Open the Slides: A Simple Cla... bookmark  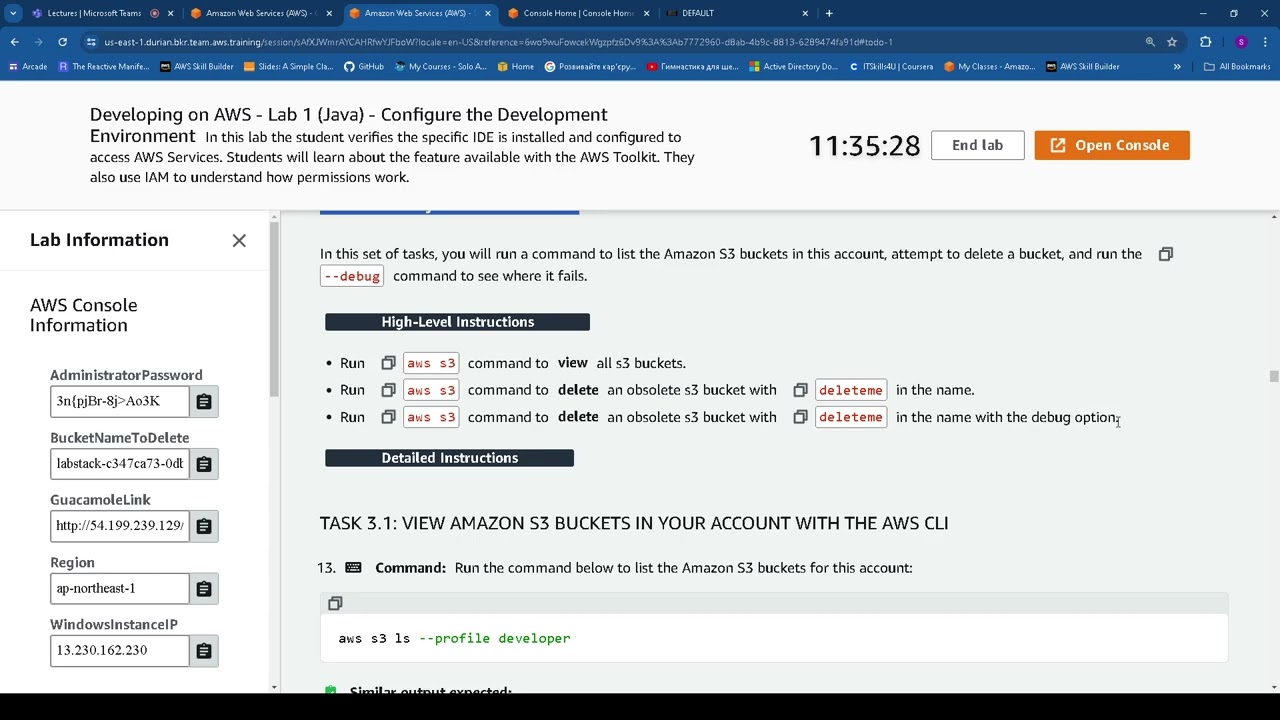[x=287, y=67]
